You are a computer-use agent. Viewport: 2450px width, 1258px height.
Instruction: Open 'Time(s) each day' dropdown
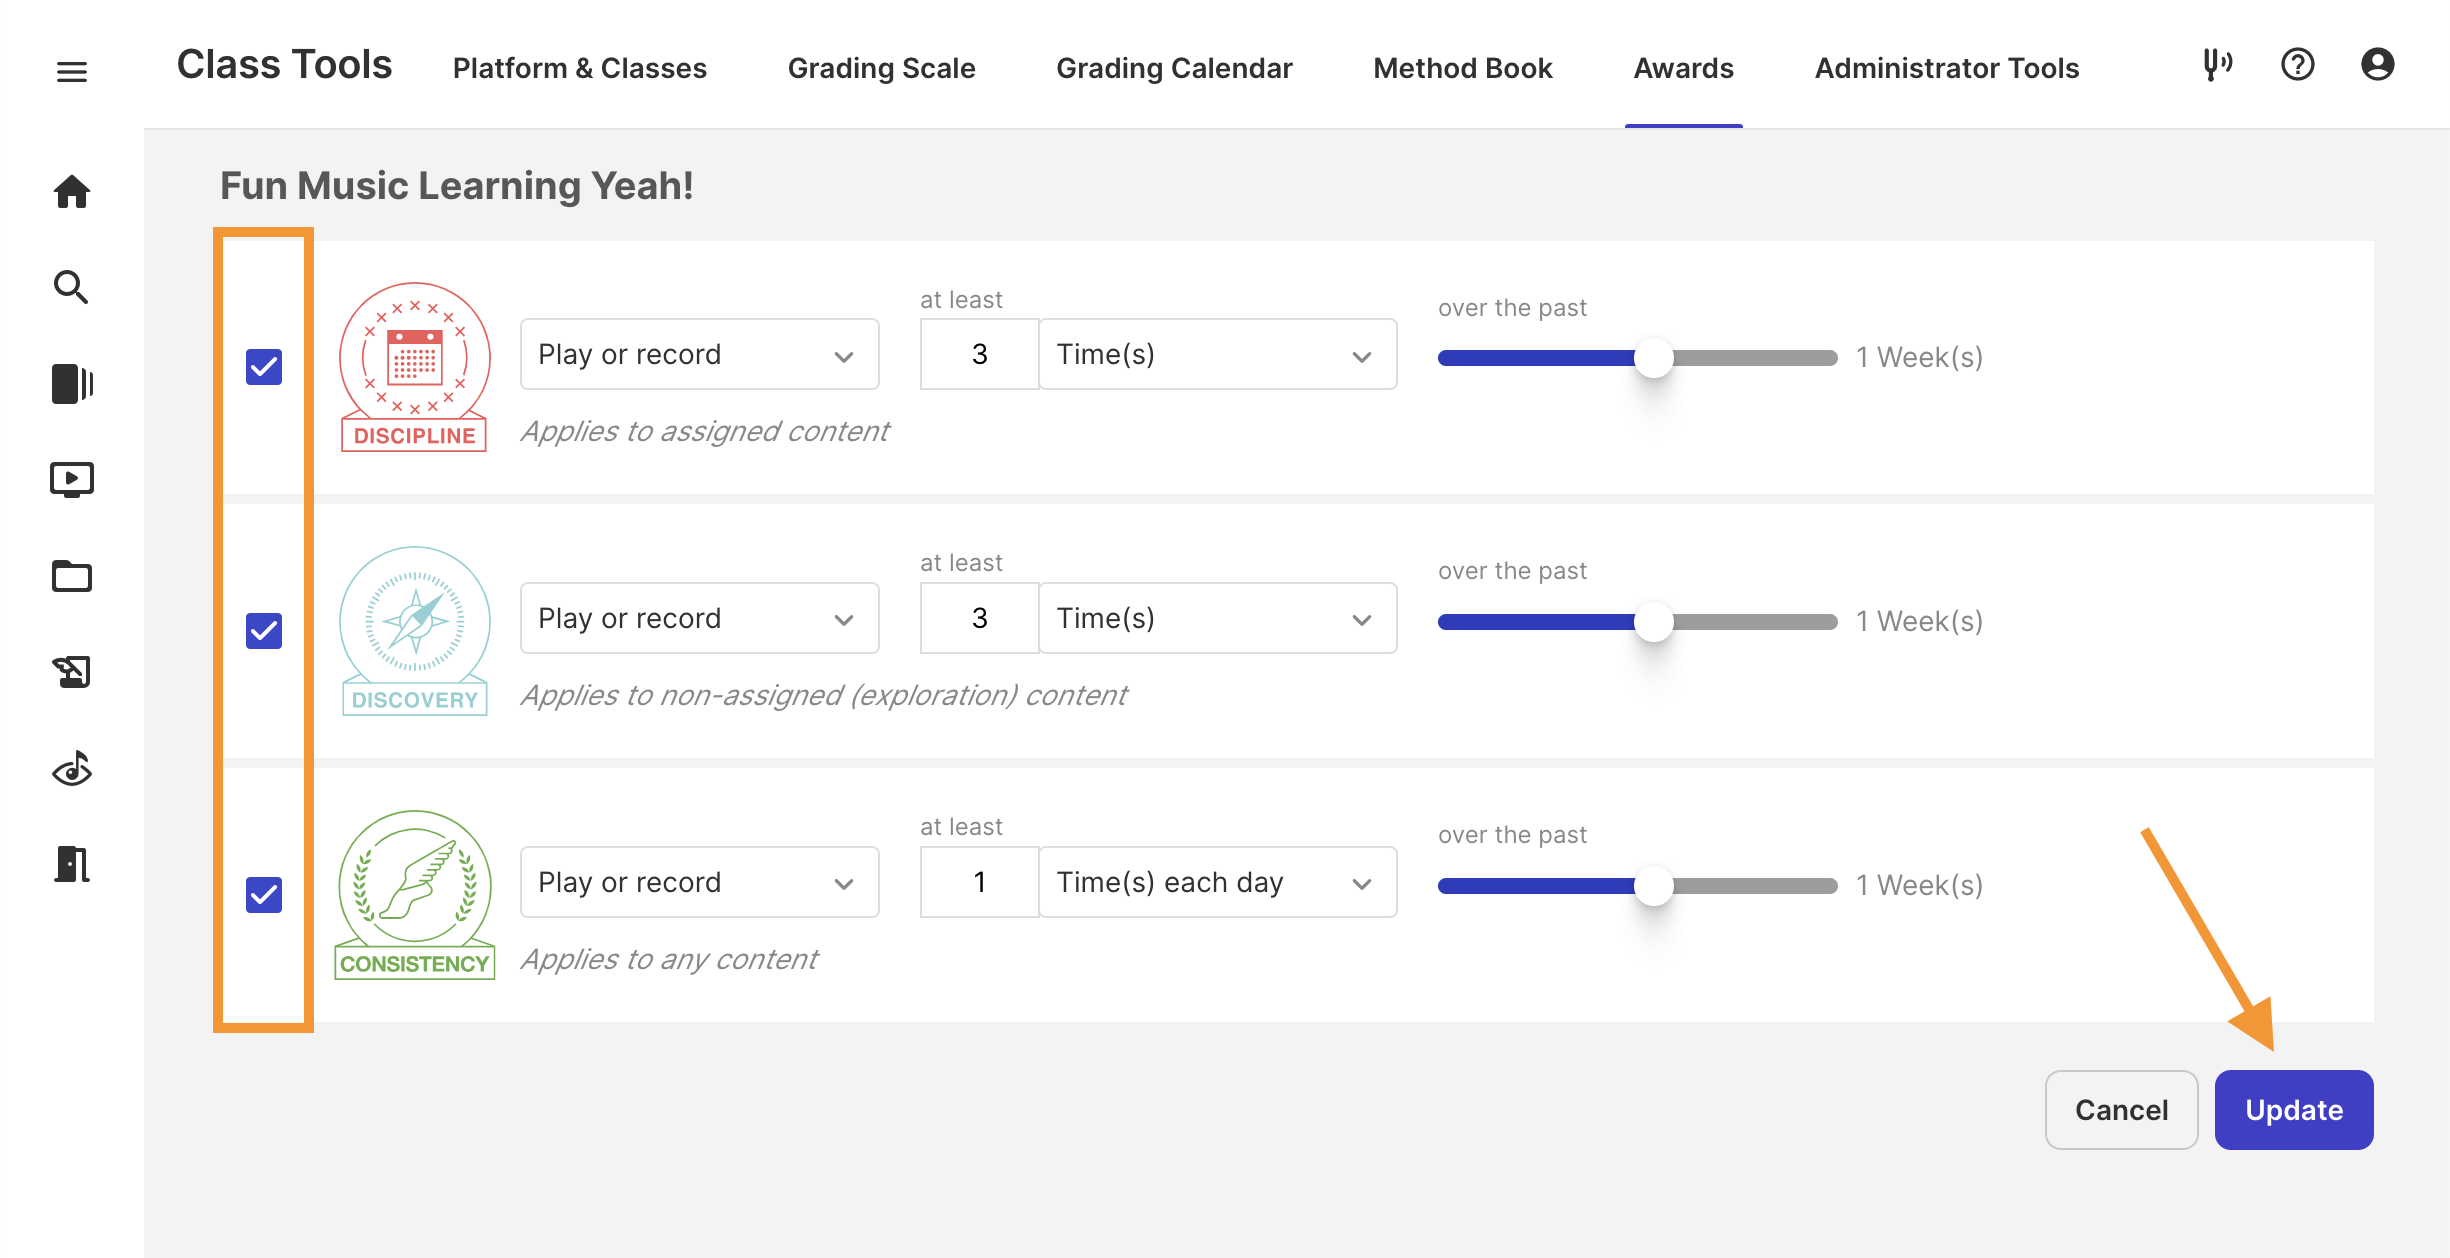(x=1218, y=882)
